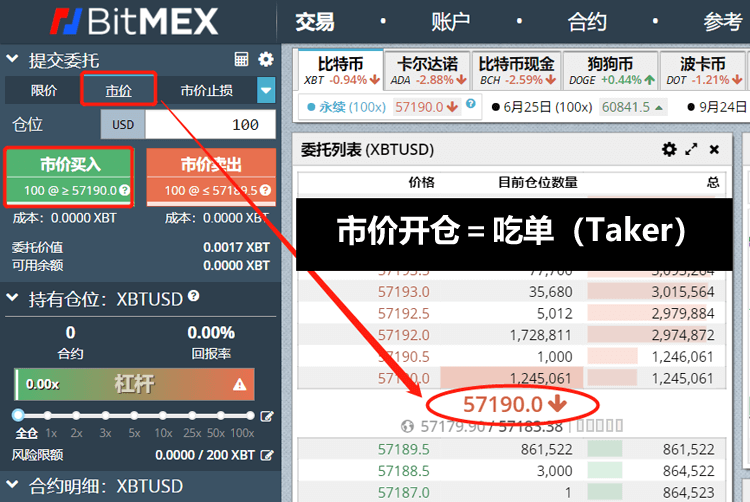Open the 账户 menu

451,22
